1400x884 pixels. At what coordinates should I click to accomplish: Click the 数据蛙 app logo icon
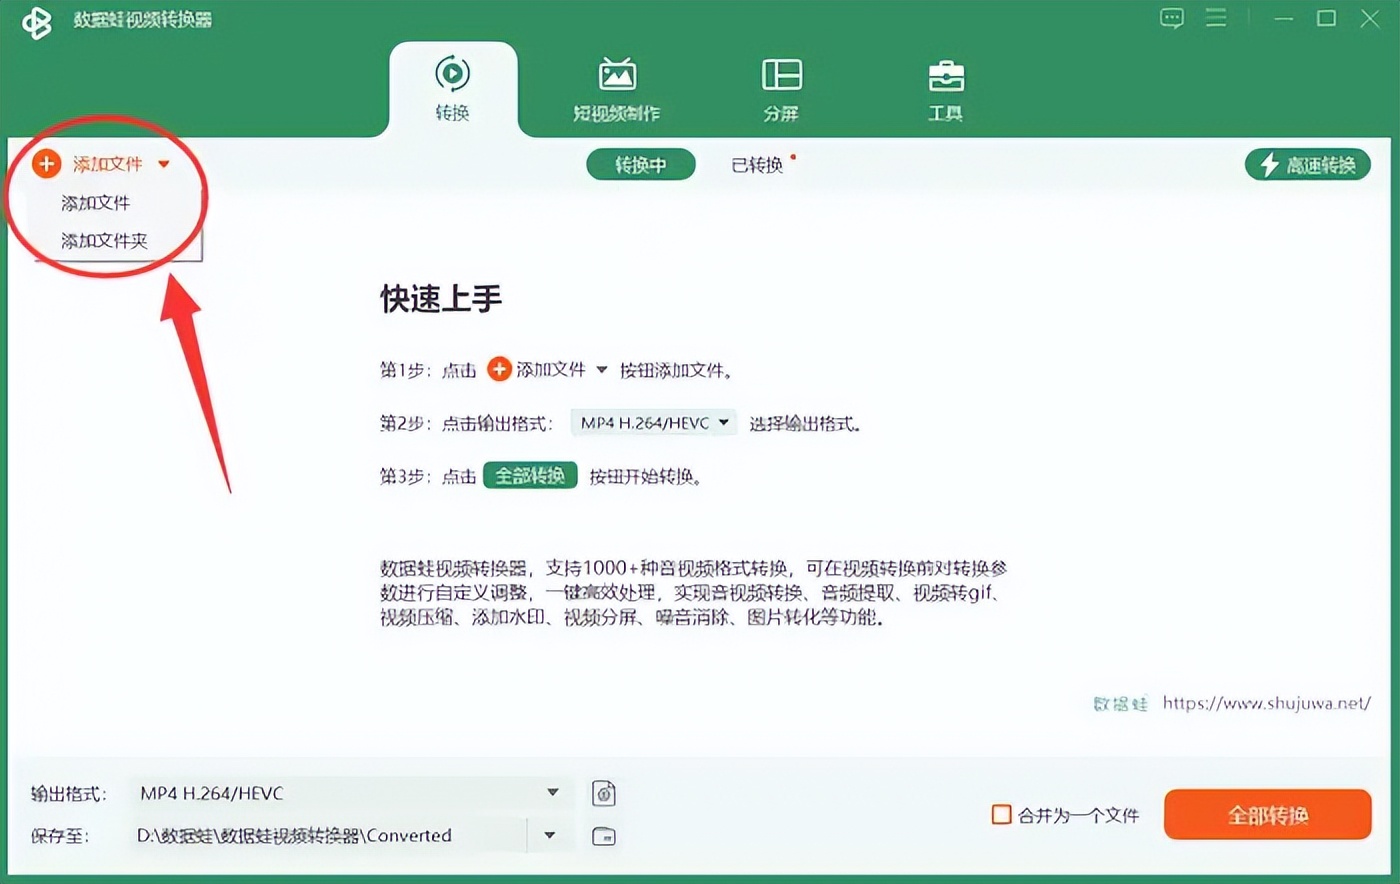36,20
